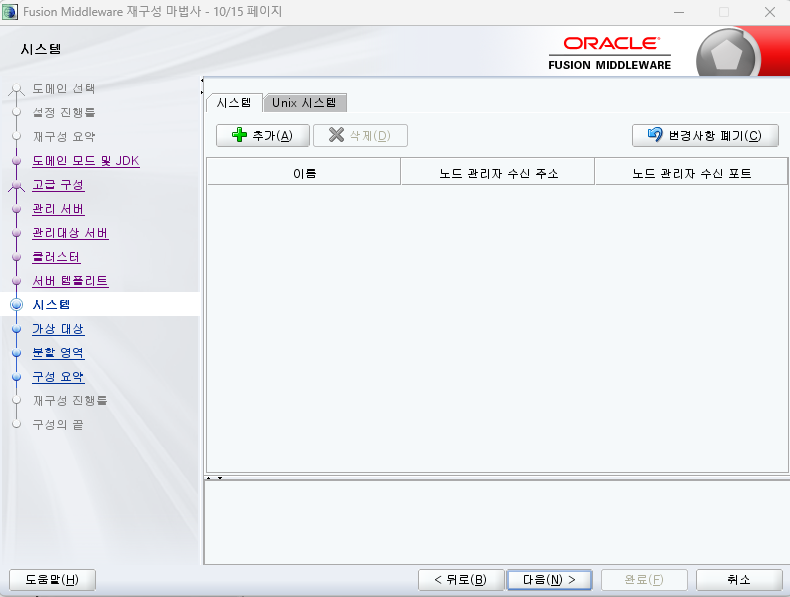The height and width of the screenshot is (597, 790).
Task: Click the 구성의 끝 step label
Action: tap(58, 425)
